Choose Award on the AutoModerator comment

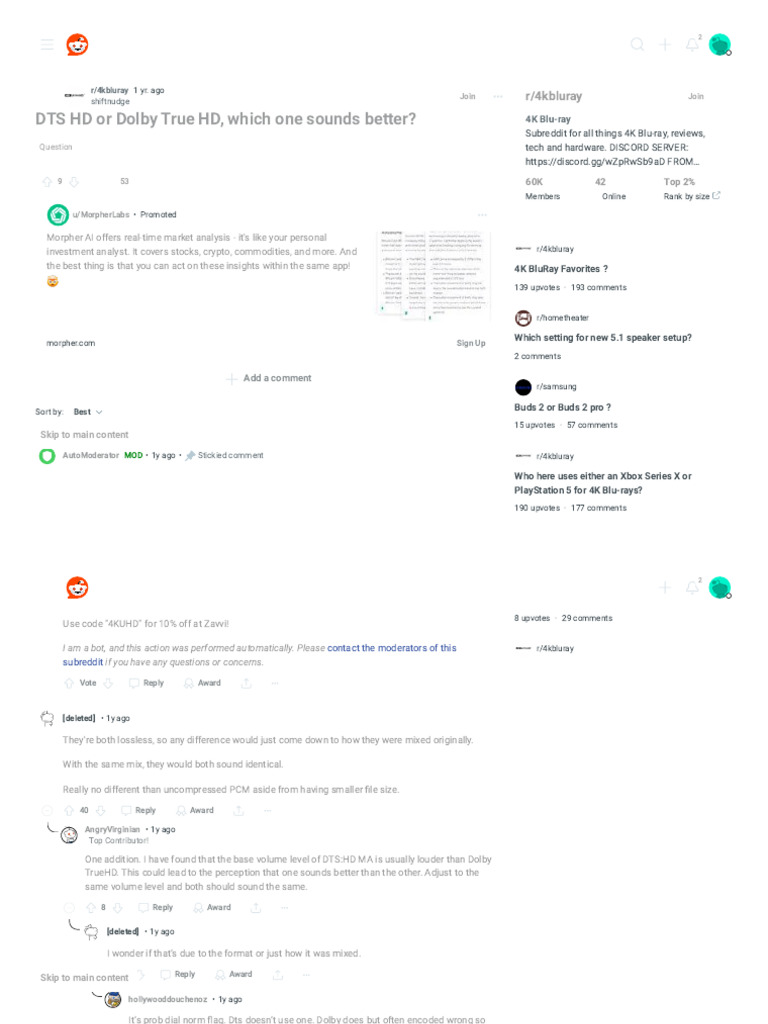[202, 683]
